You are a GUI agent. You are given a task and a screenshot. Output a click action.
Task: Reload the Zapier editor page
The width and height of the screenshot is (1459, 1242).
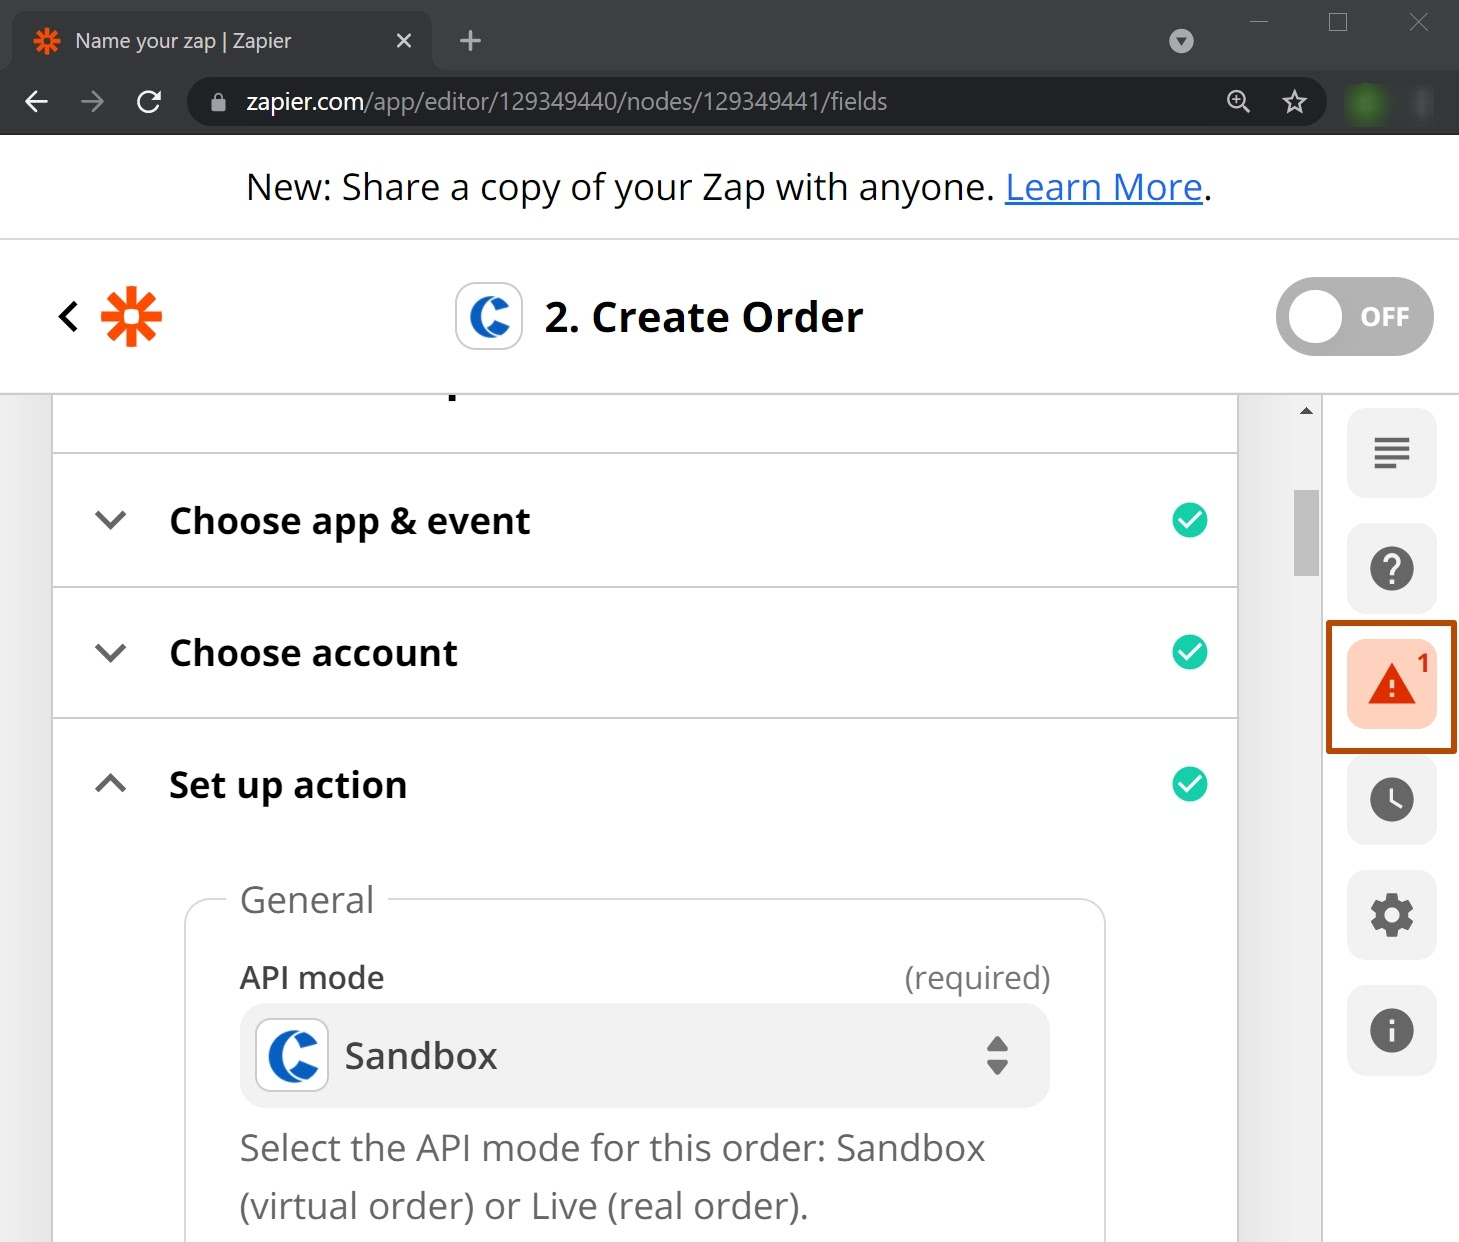pyautogui.click(x=149, y=101)
